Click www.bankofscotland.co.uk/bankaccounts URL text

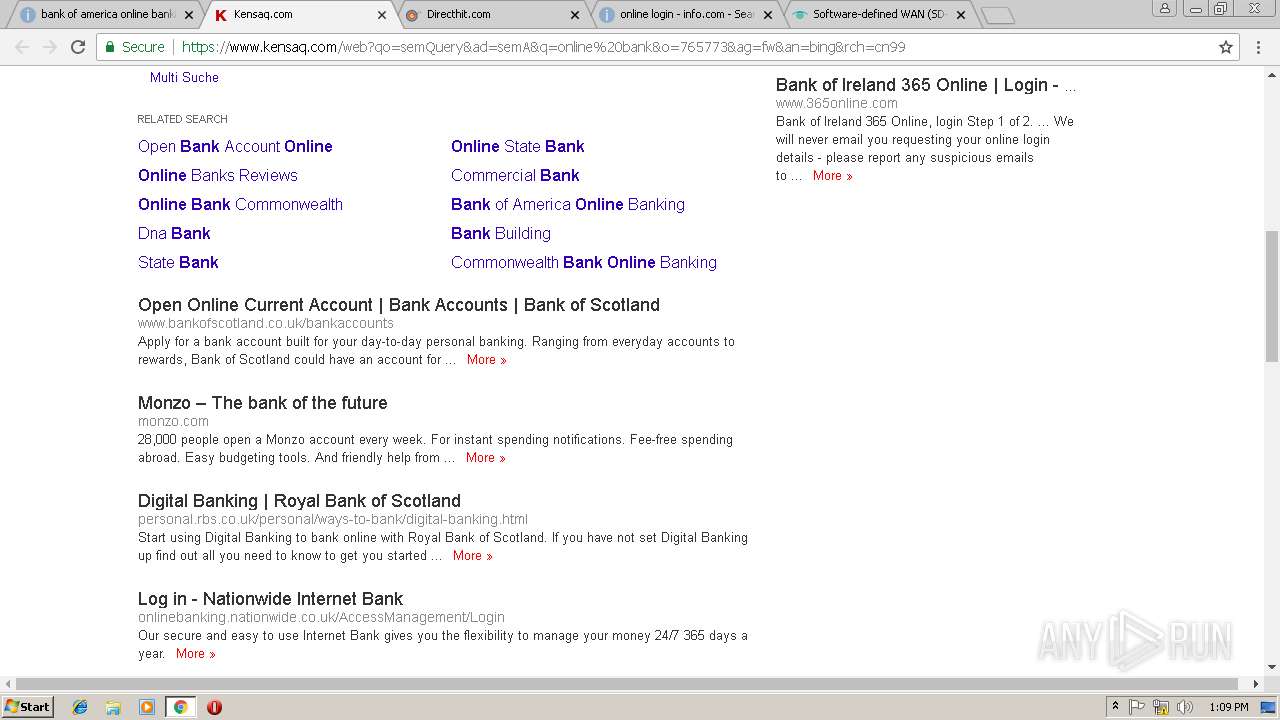266,323
